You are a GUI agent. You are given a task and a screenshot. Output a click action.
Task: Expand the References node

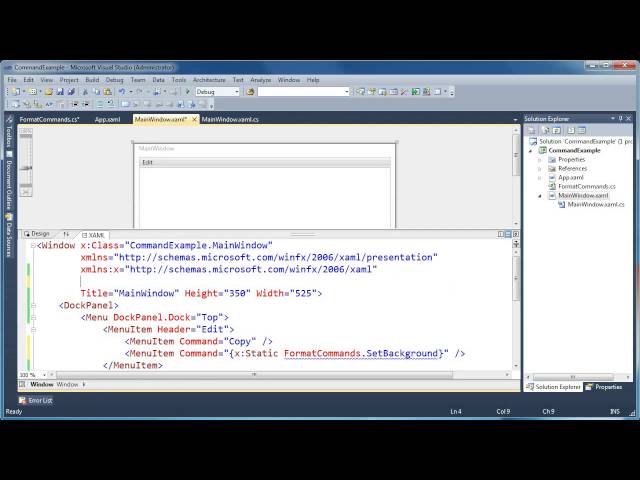pyautogui.click(x=540, y=169)
